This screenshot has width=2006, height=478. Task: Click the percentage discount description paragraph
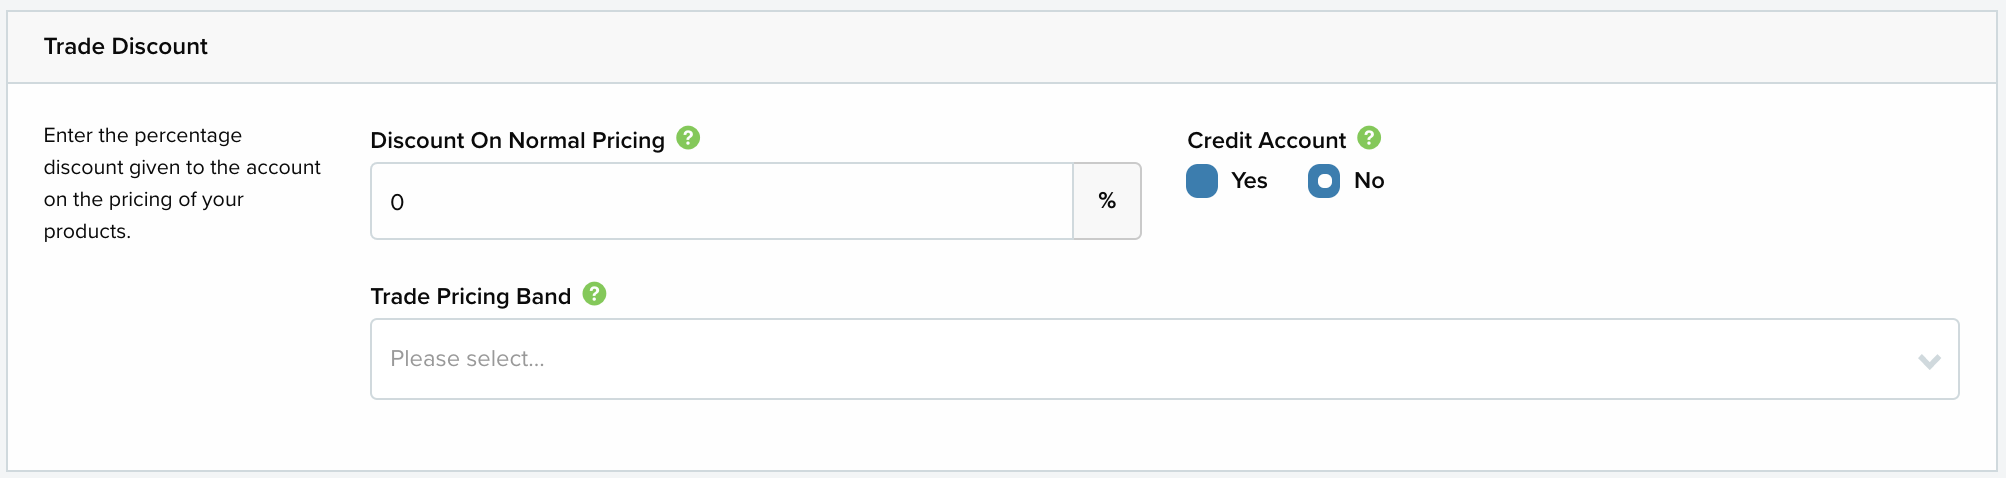click(x=182, y=183)
